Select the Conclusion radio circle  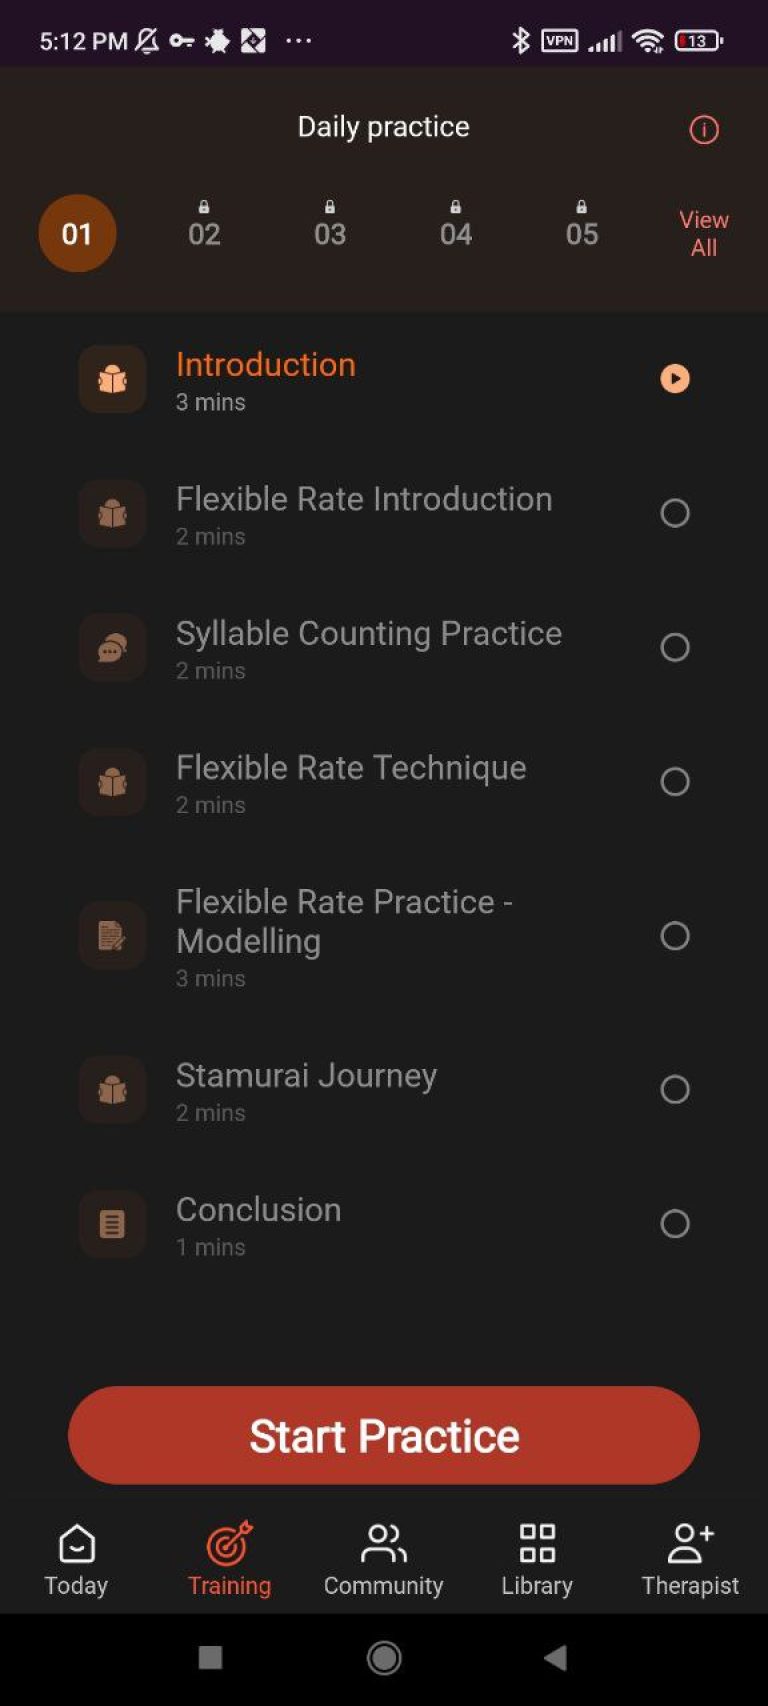click(675, 1223)
